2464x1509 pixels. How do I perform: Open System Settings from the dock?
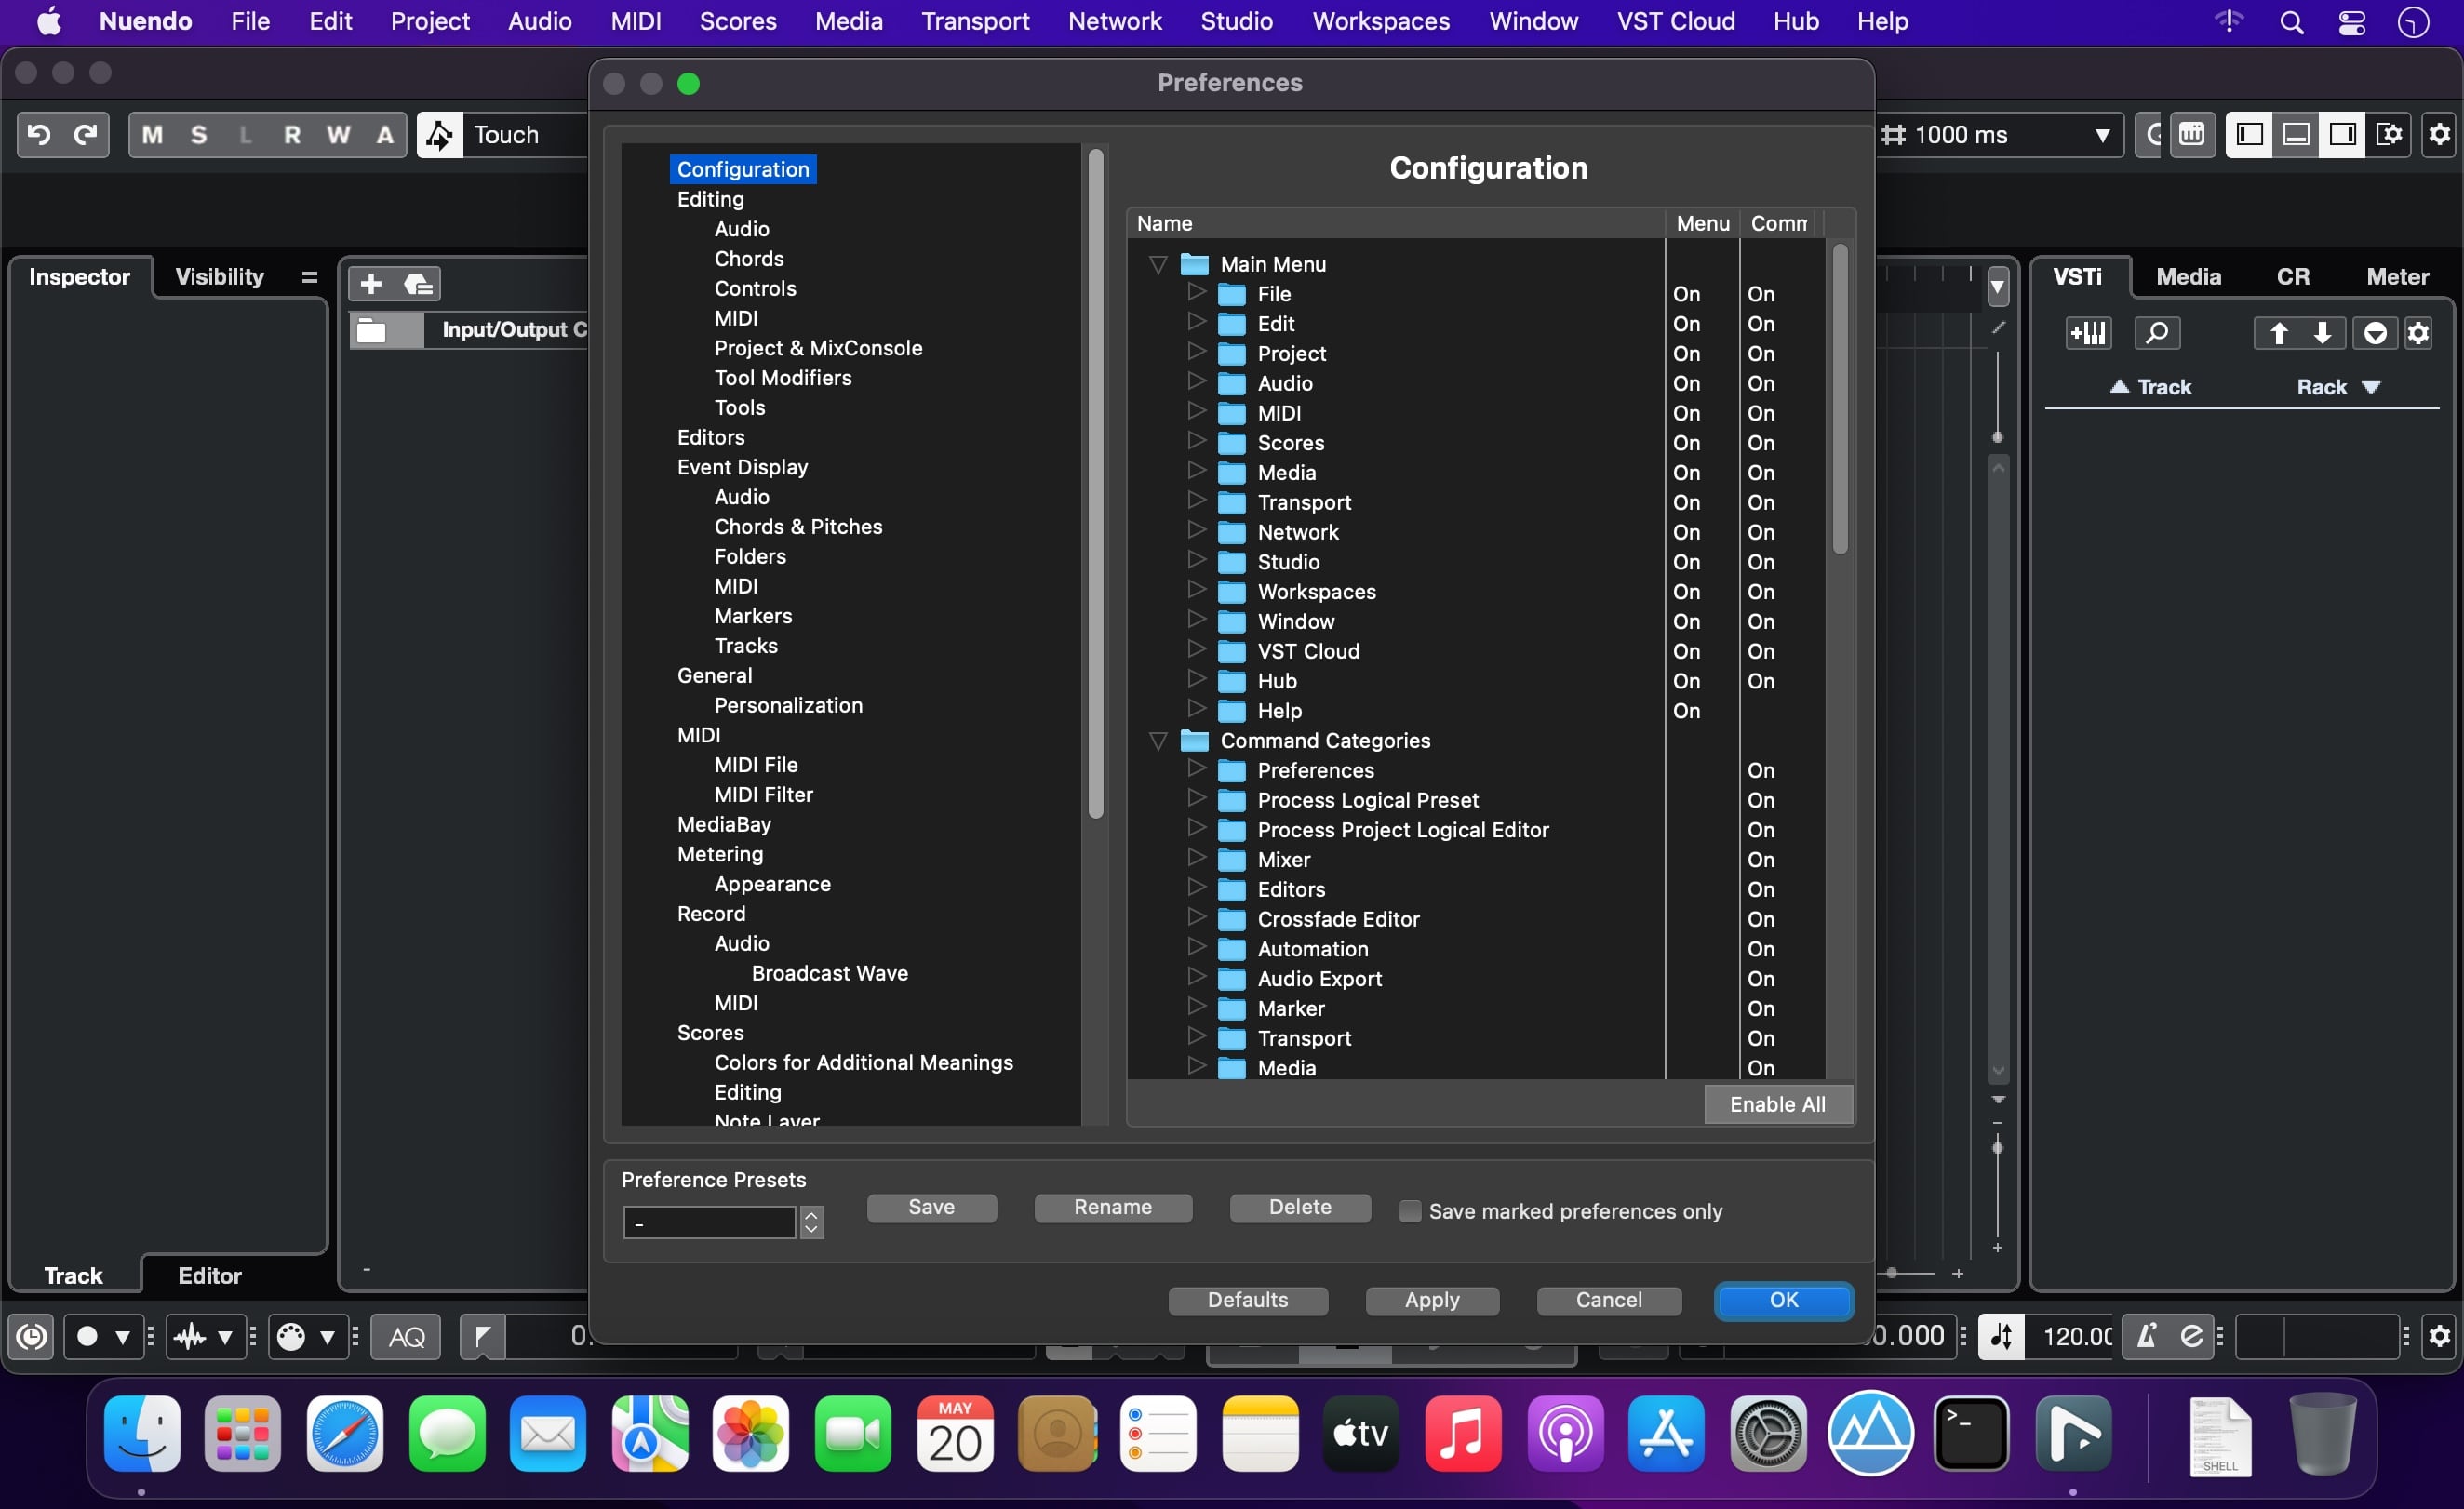click(x=1768, y=1434)
